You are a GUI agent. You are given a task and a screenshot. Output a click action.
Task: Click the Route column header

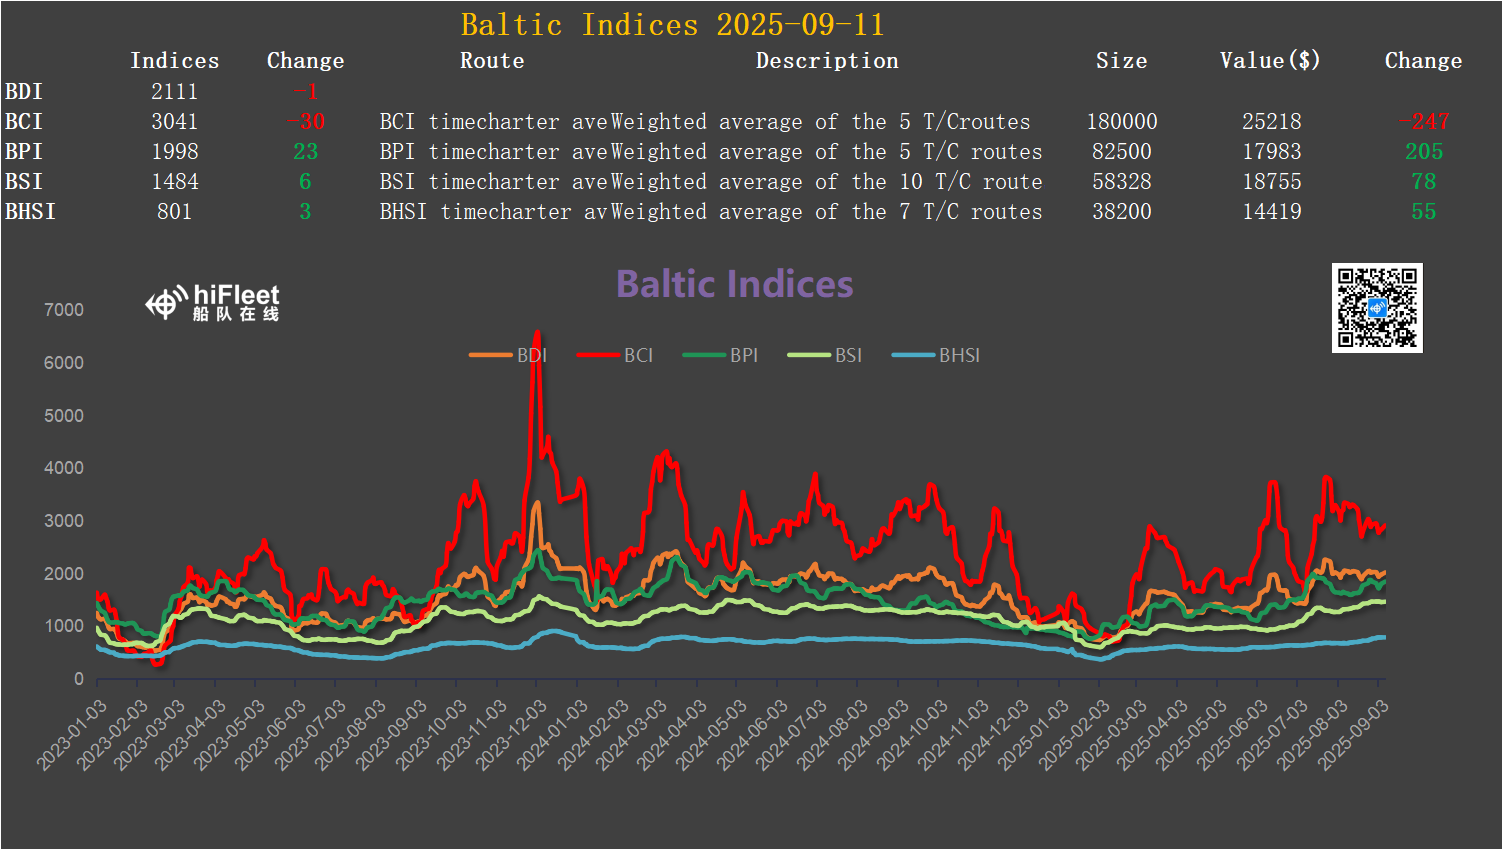click(491, 61)
